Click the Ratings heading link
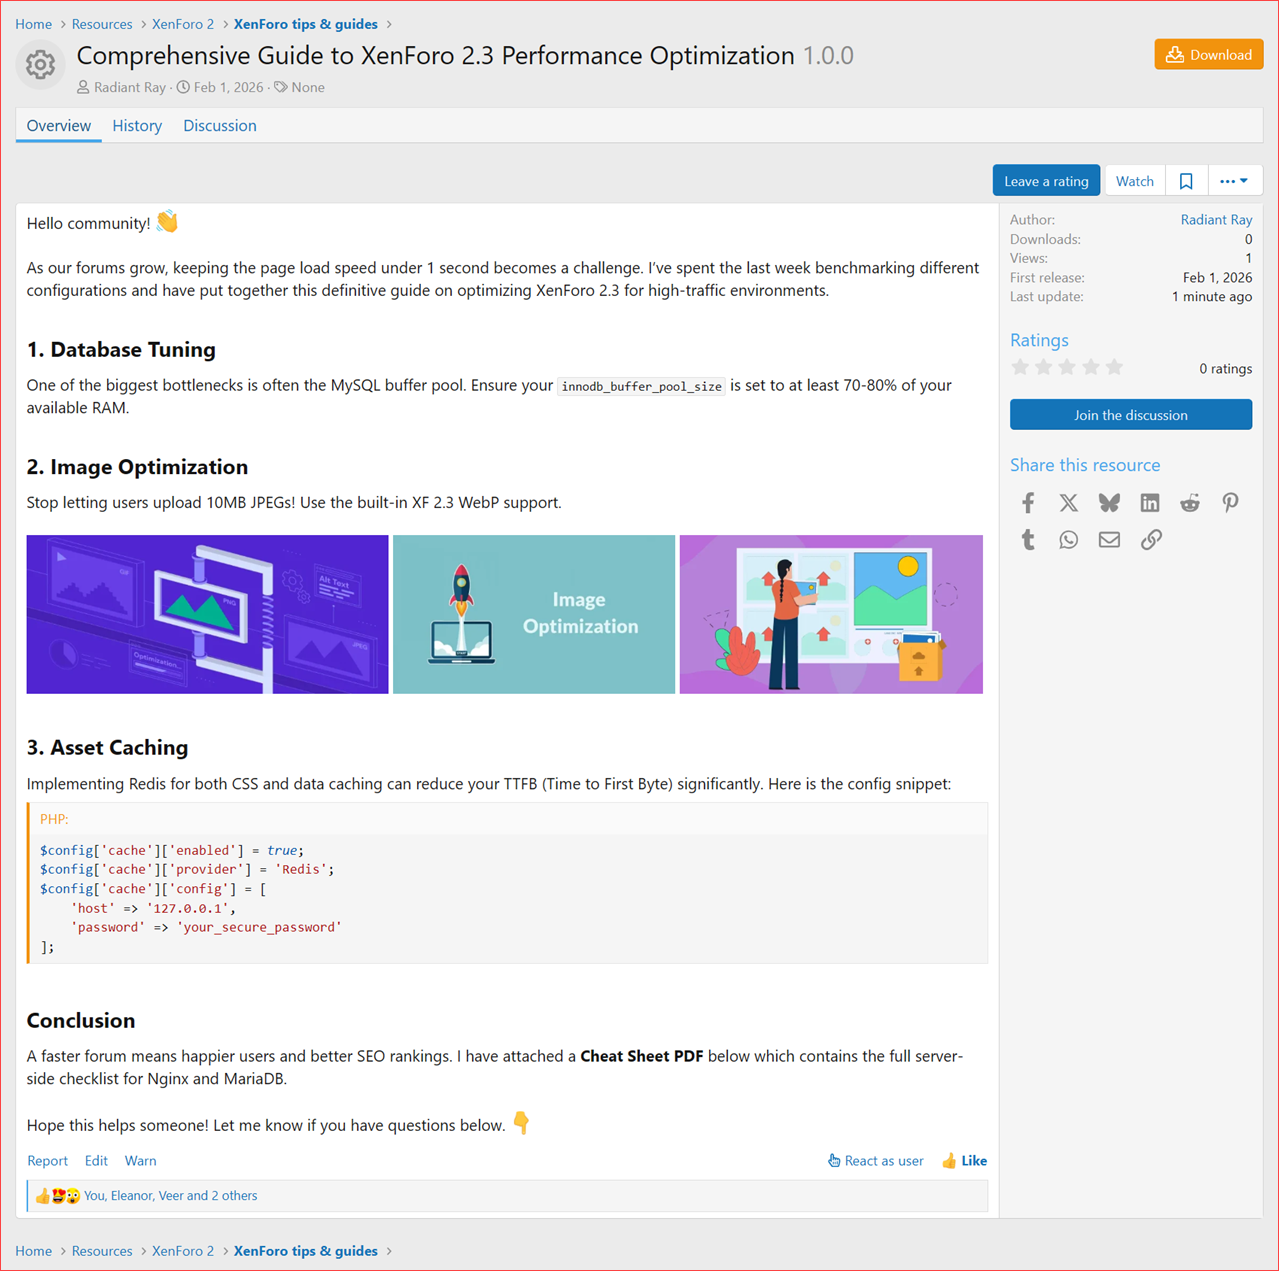The height and width of the screenshot is (1271, 1279). click(x=1039, y=340)
